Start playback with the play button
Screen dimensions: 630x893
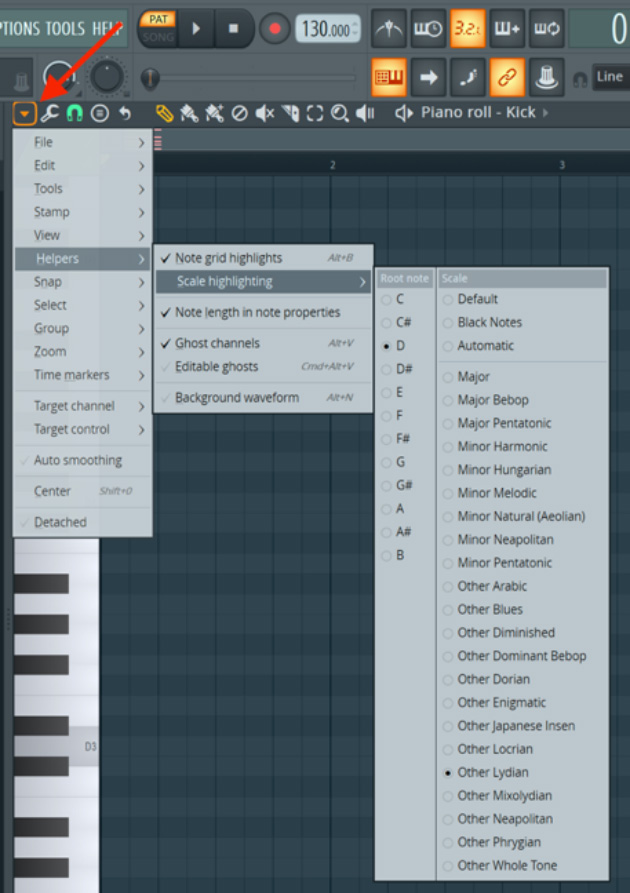click(x=196, y=28)
